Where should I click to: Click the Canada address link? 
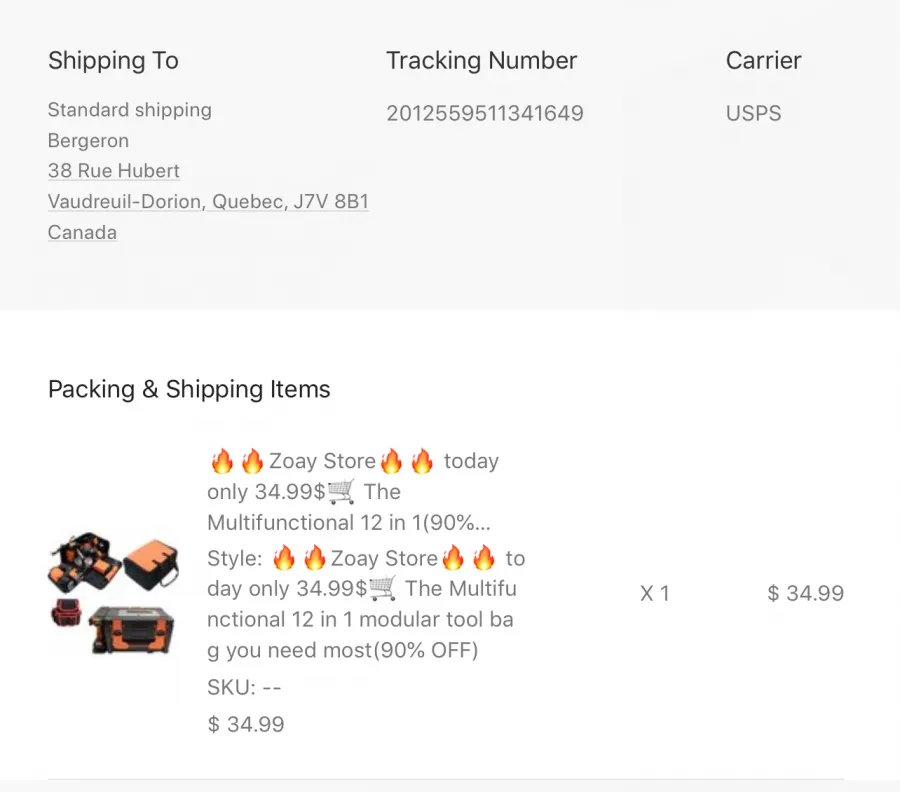[83, 232]
